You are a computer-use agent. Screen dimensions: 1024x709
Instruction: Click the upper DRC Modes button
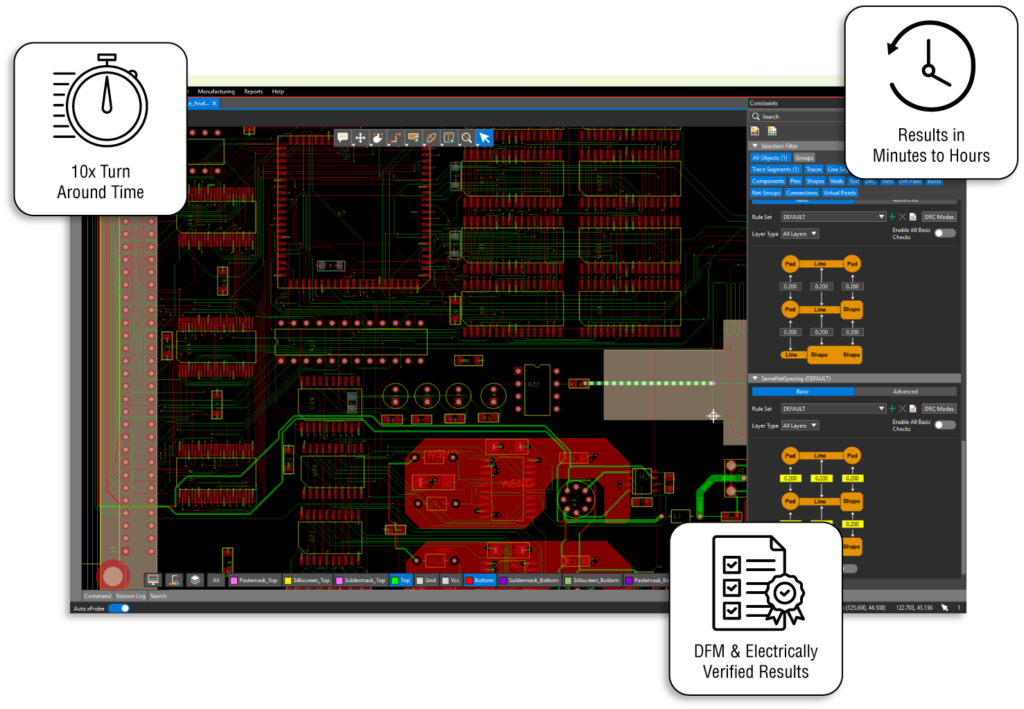click(939, 217)
